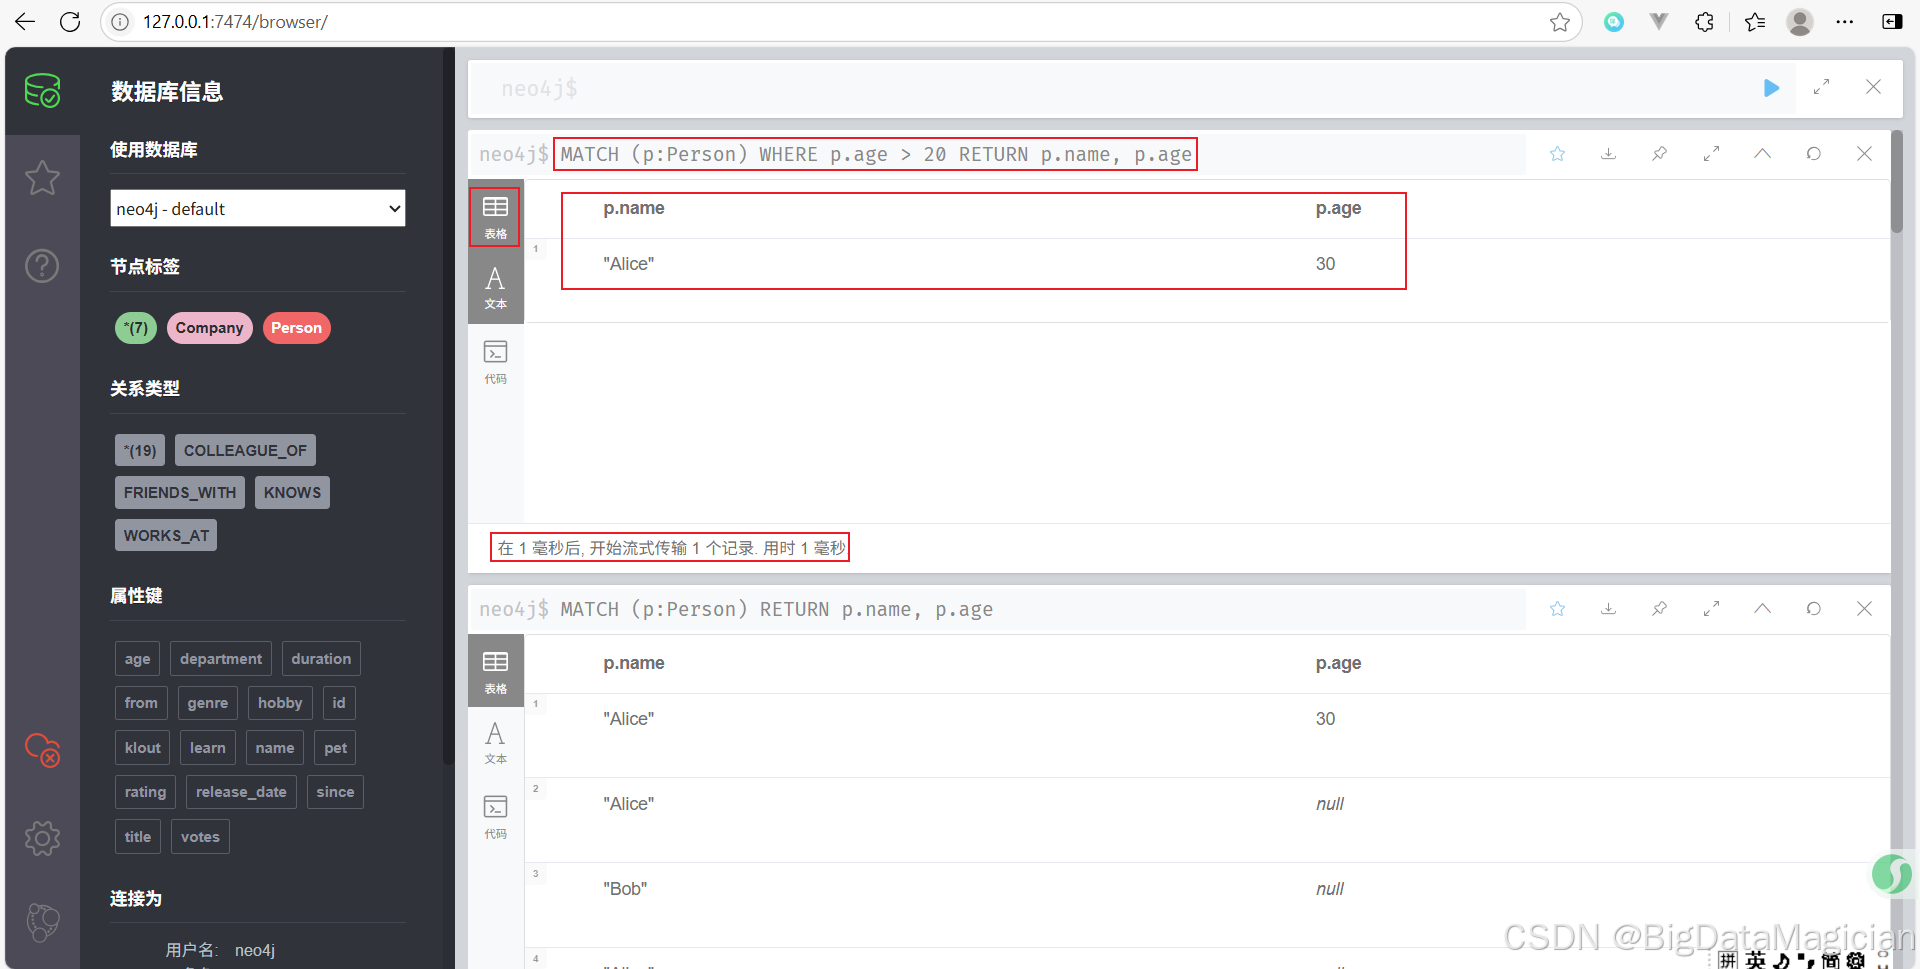Viewport: 1920px width, 969px height.
Task: Select the WORKS_AT relationship type
Action: tap(166, 535)
